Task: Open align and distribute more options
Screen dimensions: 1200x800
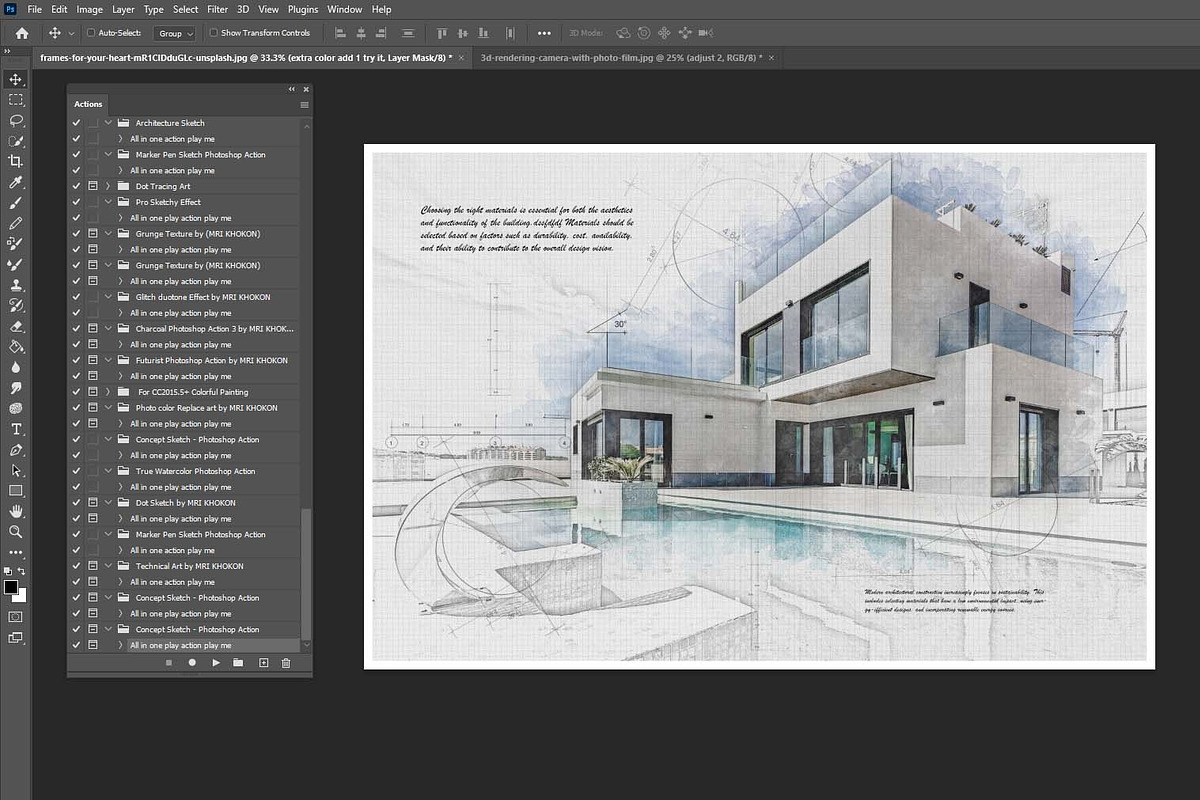Action: pos(544,33)
